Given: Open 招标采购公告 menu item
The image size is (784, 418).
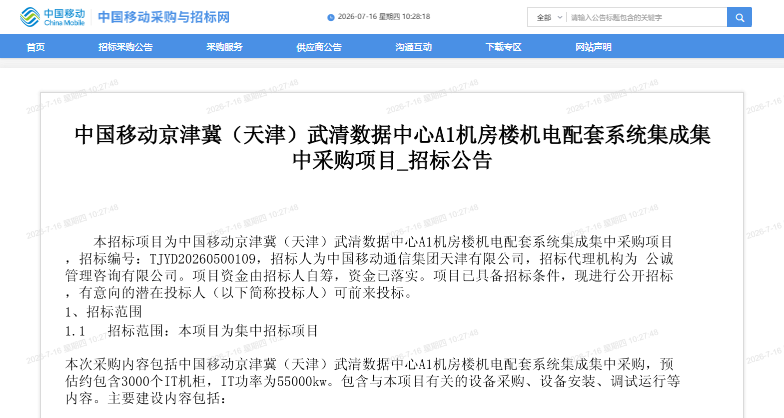Looking at the screenshot, I should tap(126, 47).
